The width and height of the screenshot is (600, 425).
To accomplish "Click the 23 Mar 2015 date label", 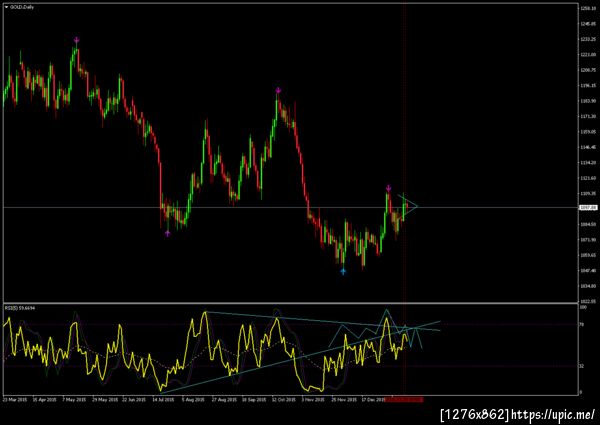I will 15,399.
